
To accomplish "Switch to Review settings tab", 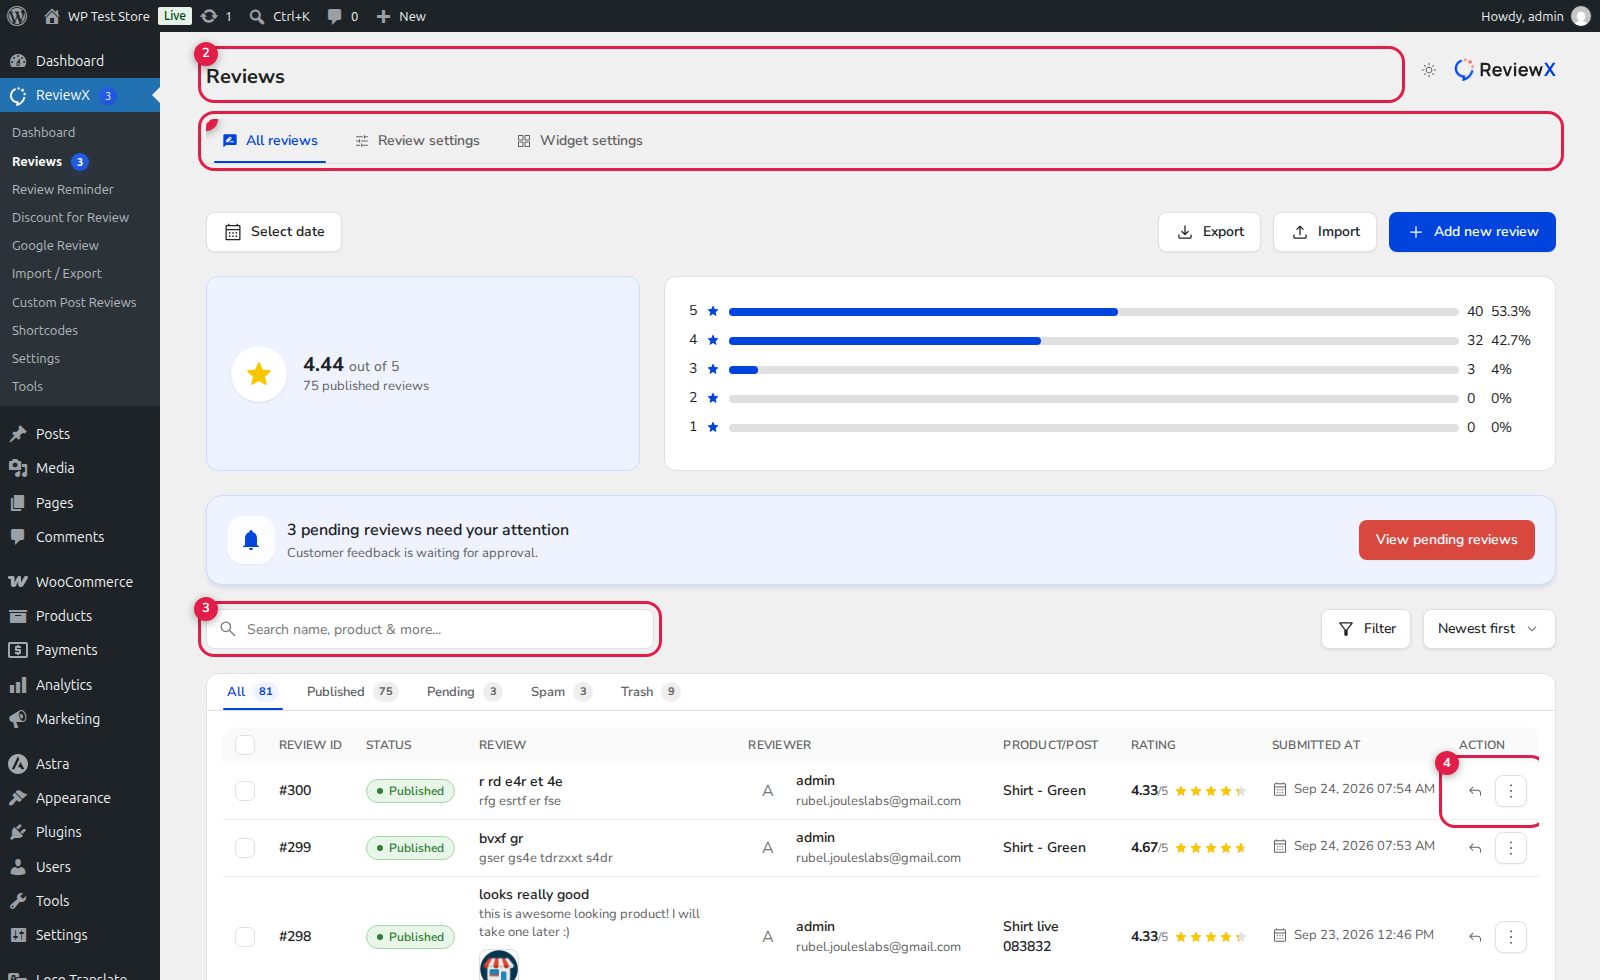I will [418, 141].
